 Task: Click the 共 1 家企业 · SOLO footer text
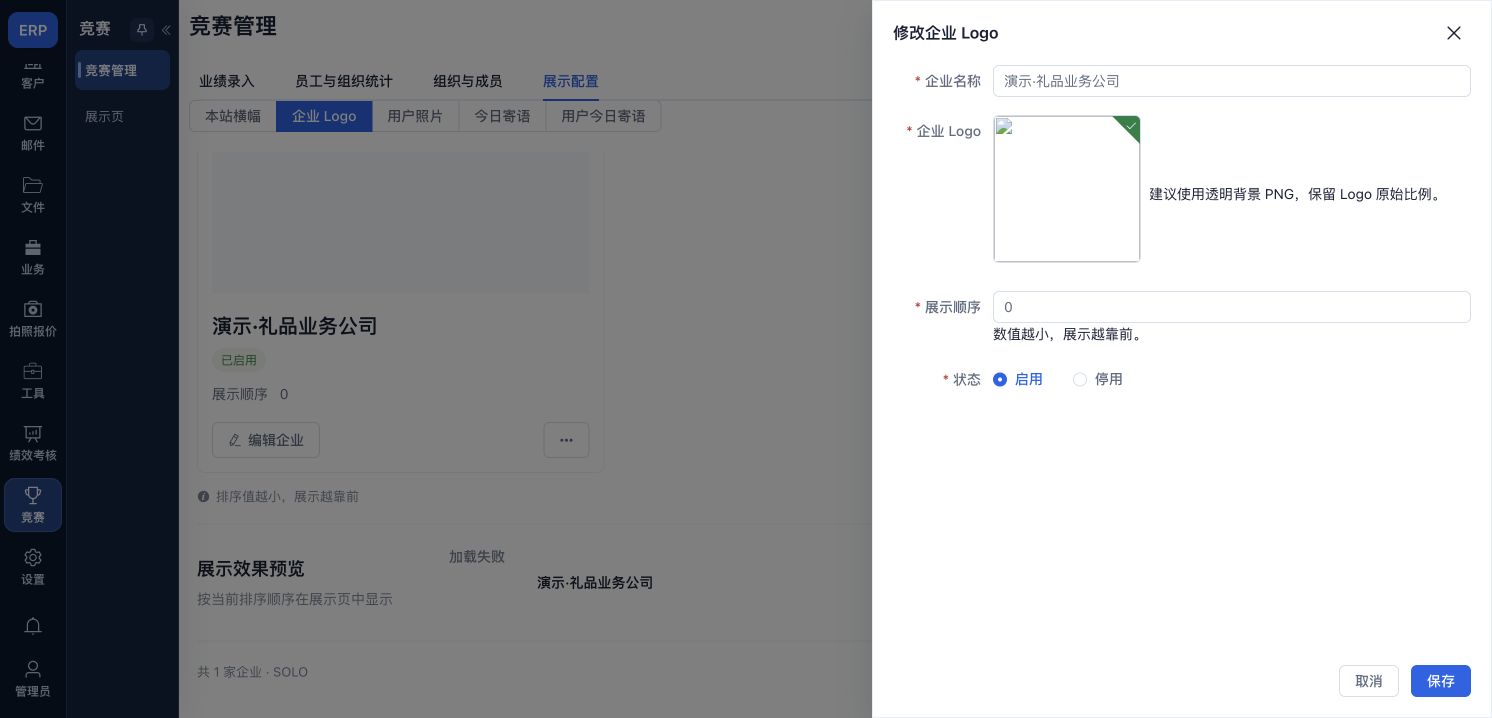252,672
